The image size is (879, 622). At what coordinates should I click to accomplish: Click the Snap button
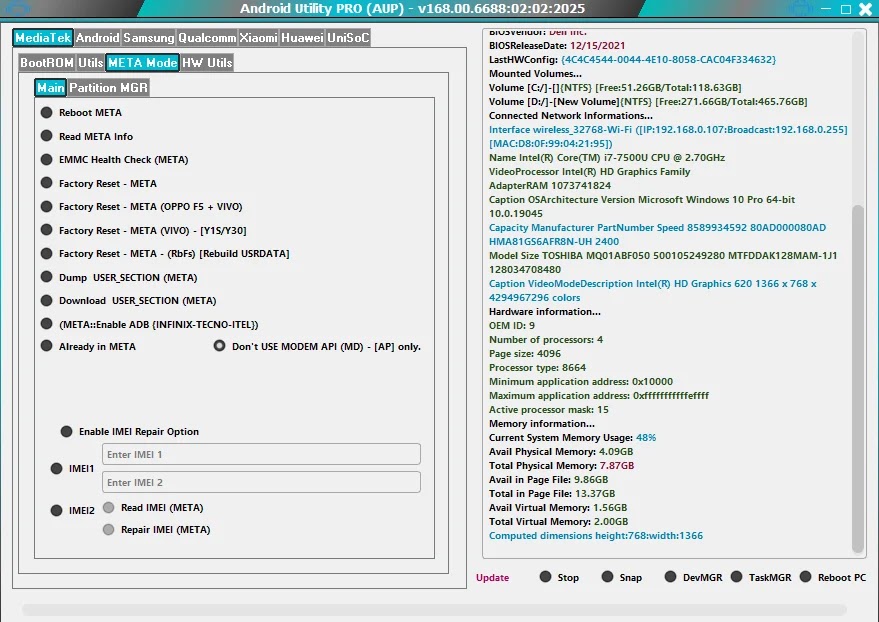pos(622,577)
